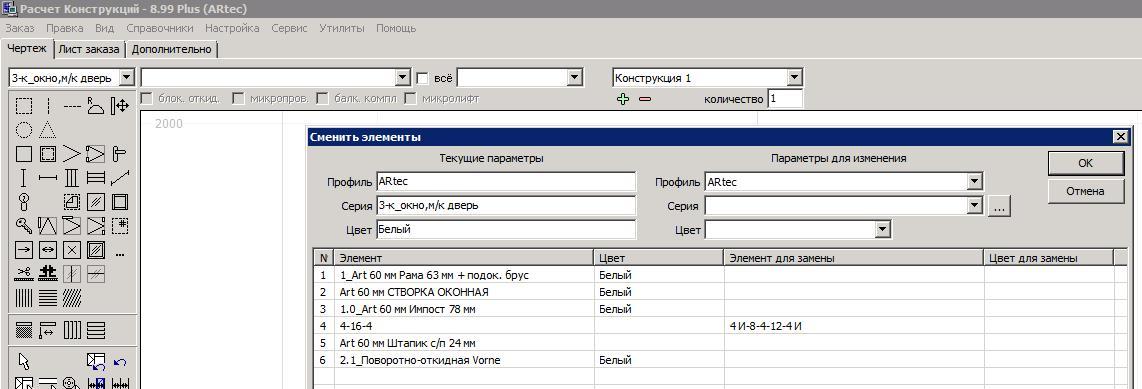Select the arch with radius R tool
This screenshot has height=389, width=1142.
pos(95,106)
